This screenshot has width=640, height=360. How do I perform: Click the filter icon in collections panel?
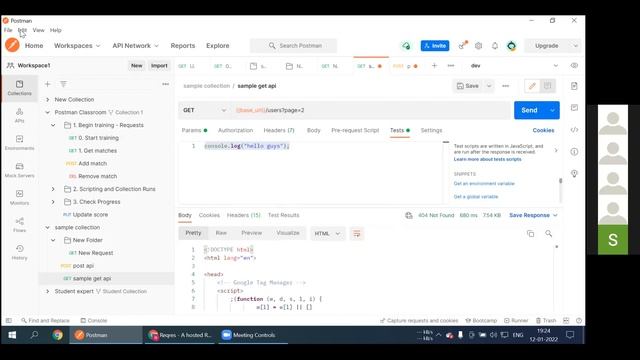click(x=63, y=84)
